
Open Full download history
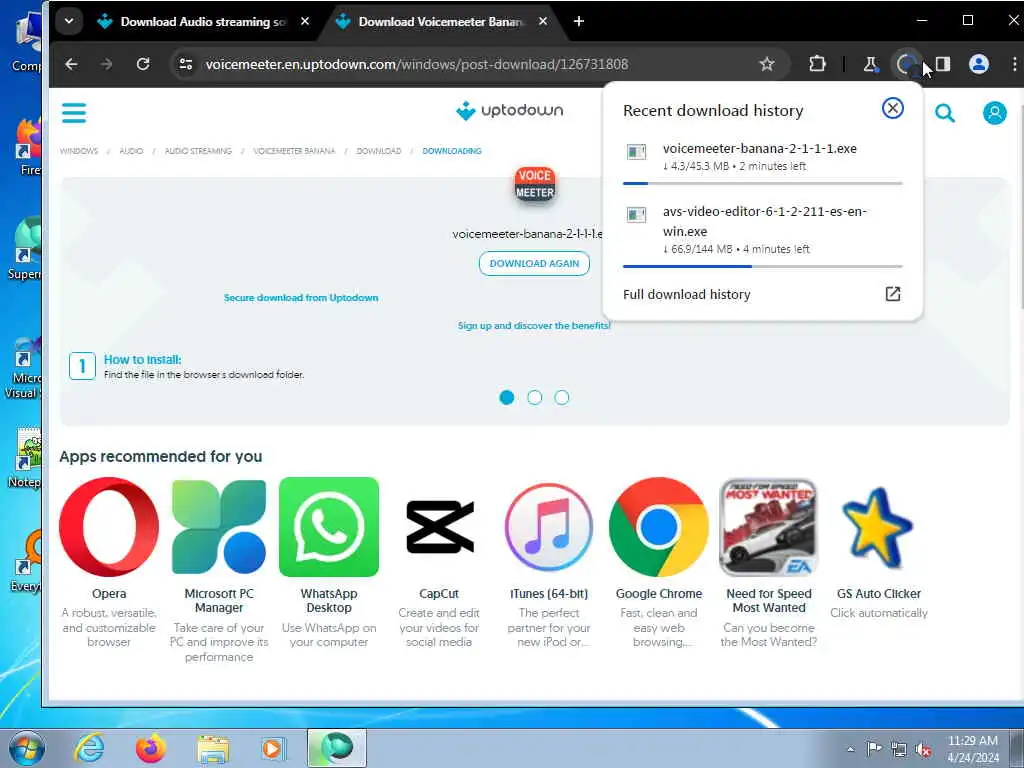pyautogui.click(x=686, y=295)
